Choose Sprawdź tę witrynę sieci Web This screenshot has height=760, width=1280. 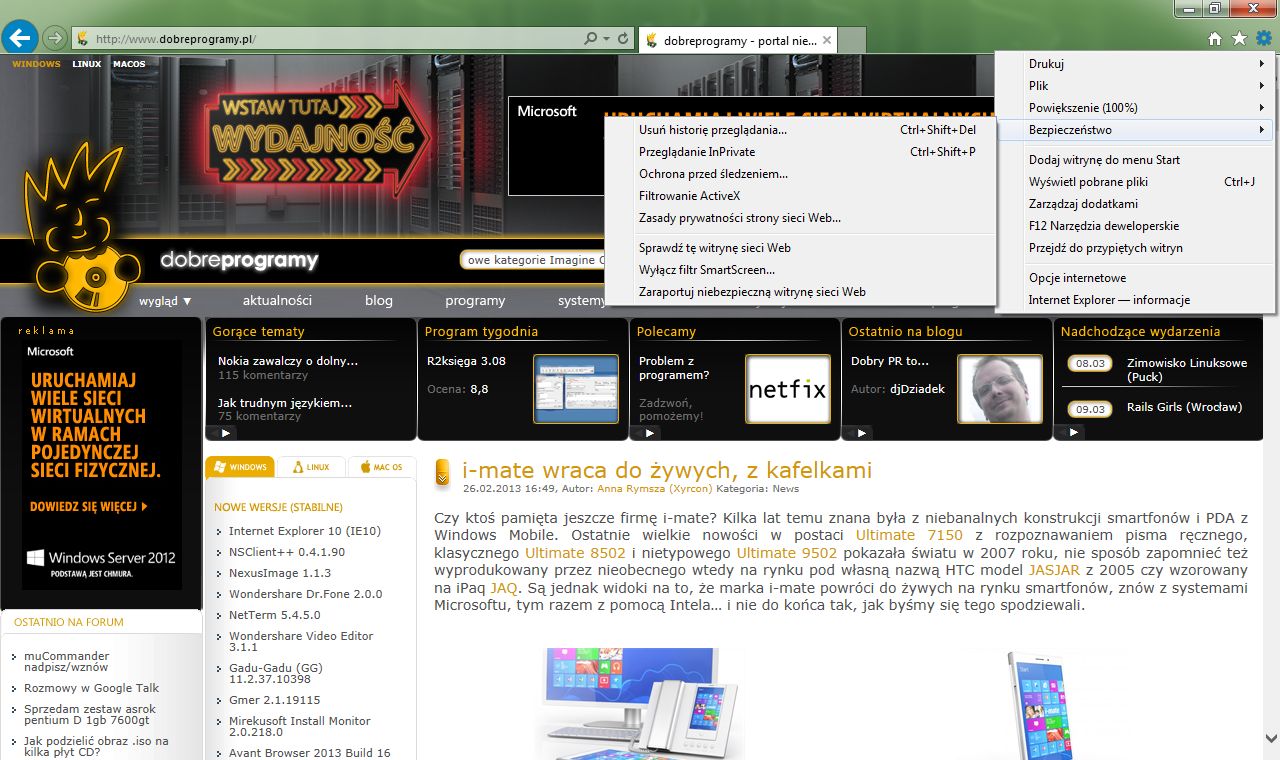tap(801, 248)
